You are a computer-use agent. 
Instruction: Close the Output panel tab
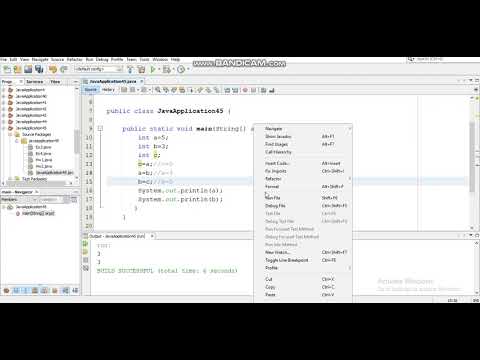[x=152, y=236]
